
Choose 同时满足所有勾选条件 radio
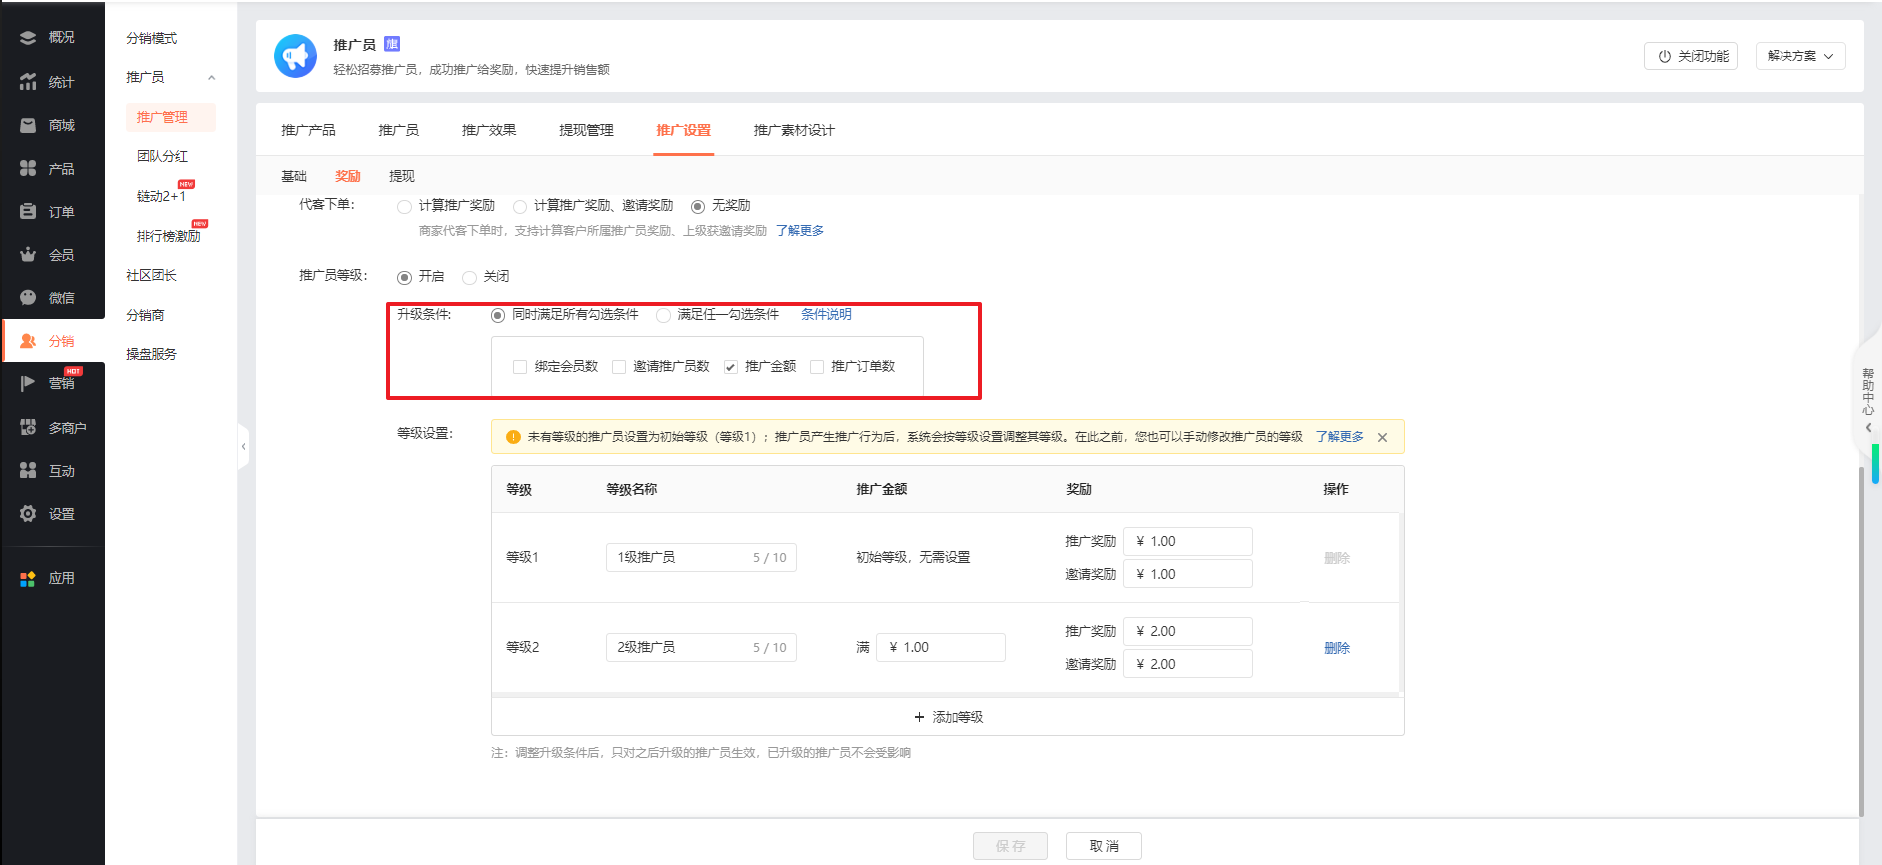pyautogui.click(x=498, y=316)
